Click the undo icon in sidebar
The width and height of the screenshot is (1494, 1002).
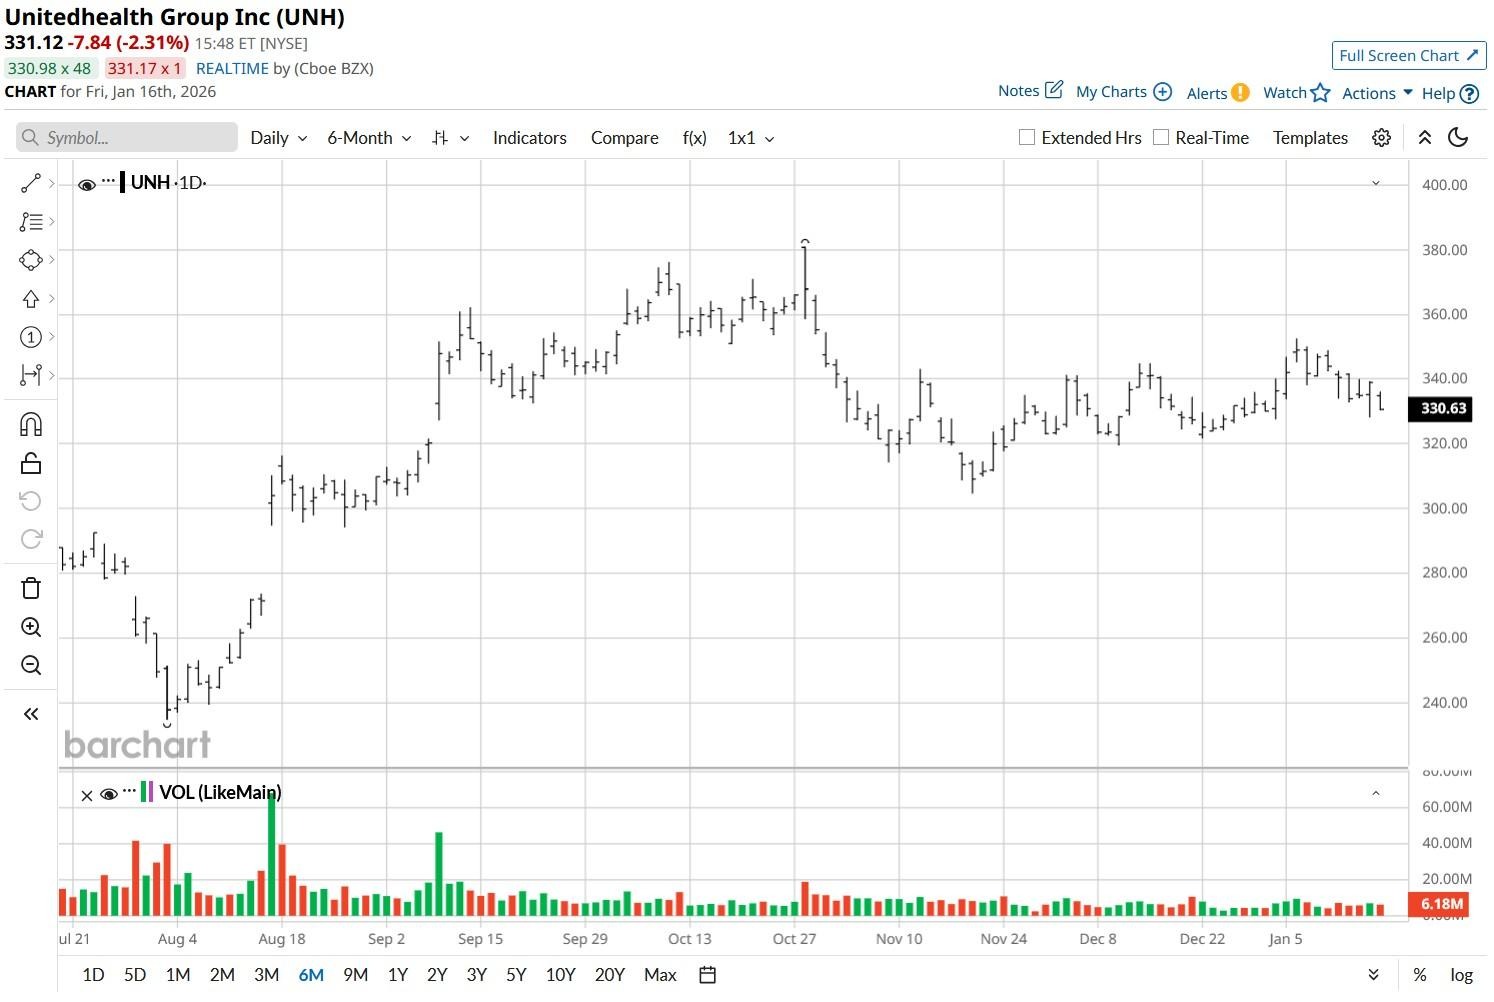pos(31,501)
